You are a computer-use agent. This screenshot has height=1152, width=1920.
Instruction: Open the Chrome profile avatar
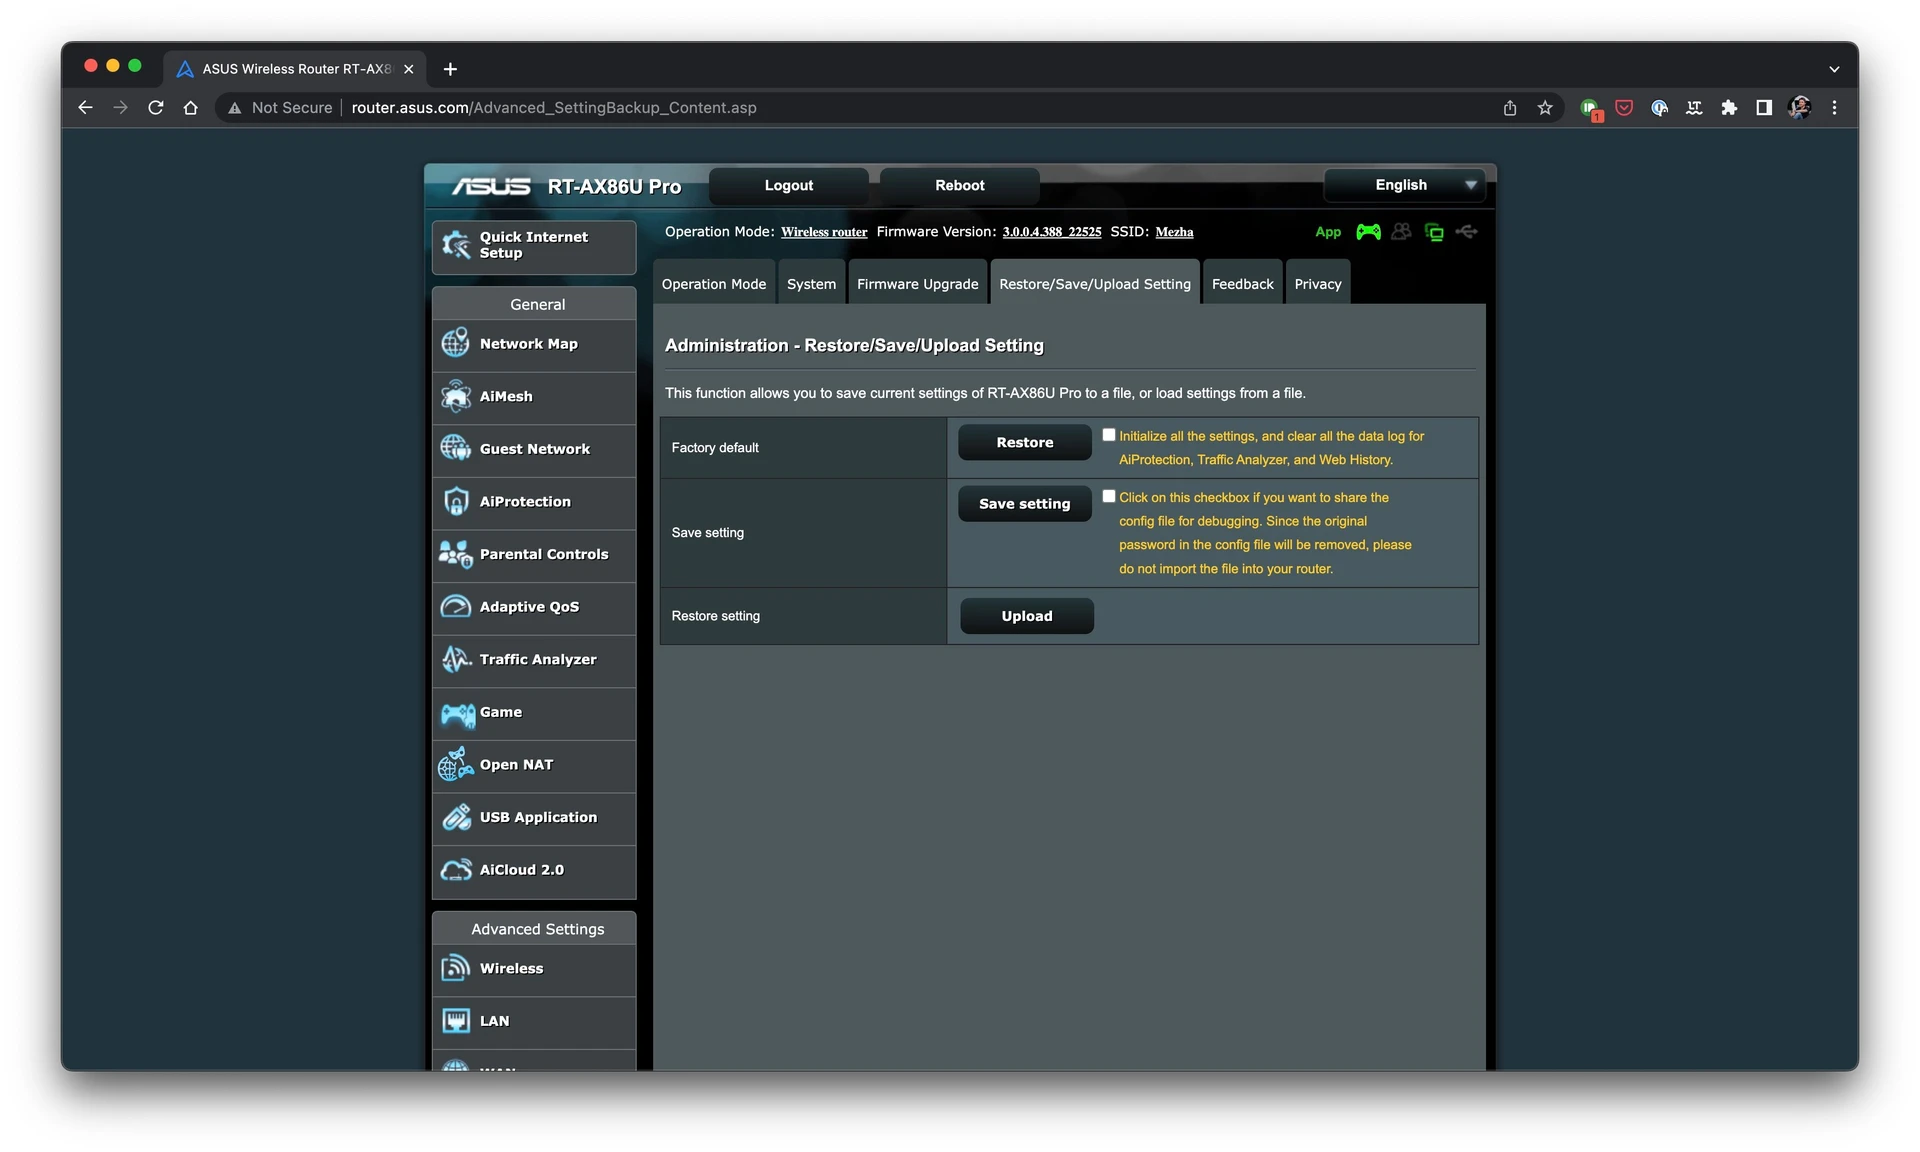[1799, 108]
